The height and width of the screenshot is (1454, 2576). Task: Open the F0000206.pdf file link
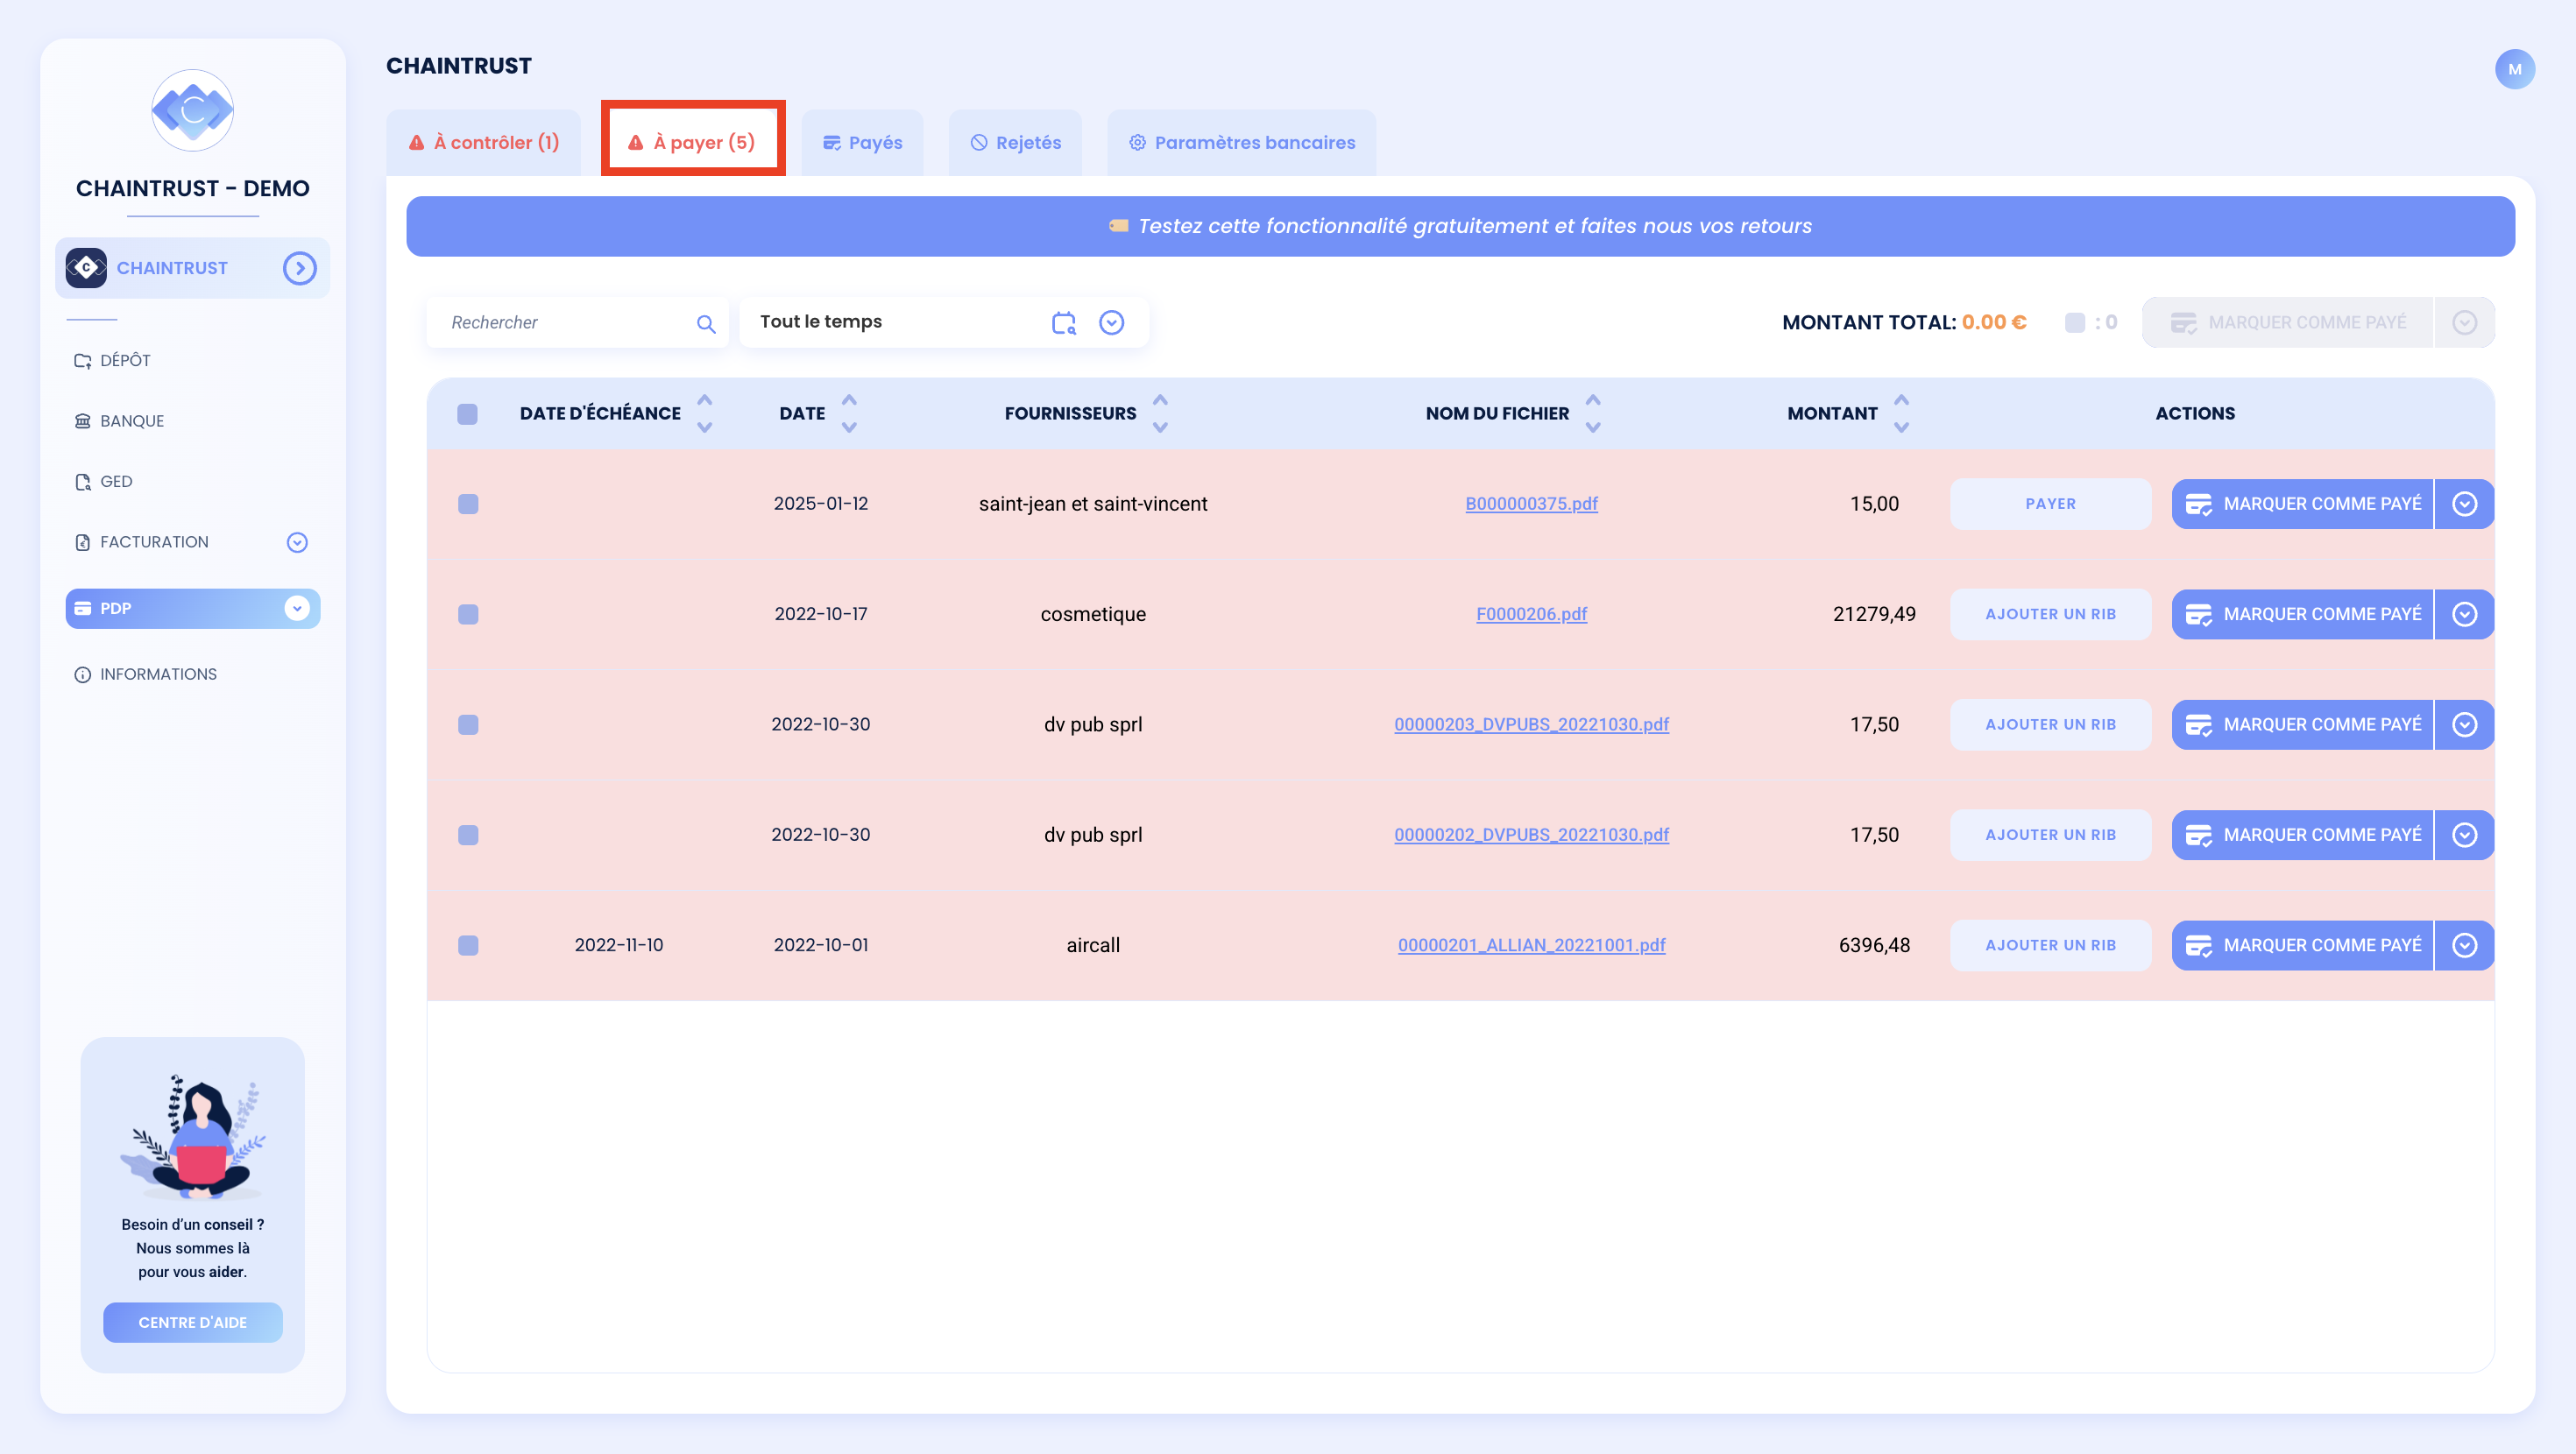(x=1531, y=614)
